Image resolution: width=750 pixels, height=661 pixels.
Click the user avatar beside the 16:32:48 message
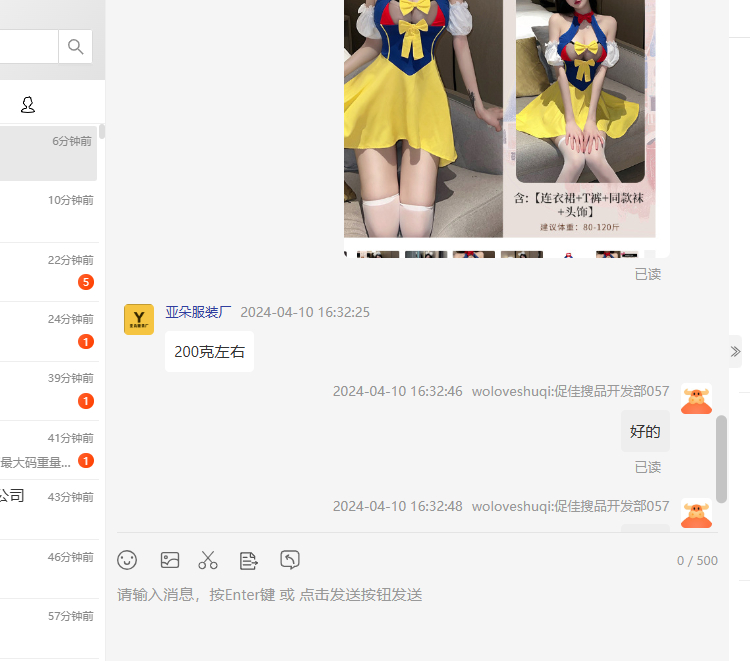point(696,513)
